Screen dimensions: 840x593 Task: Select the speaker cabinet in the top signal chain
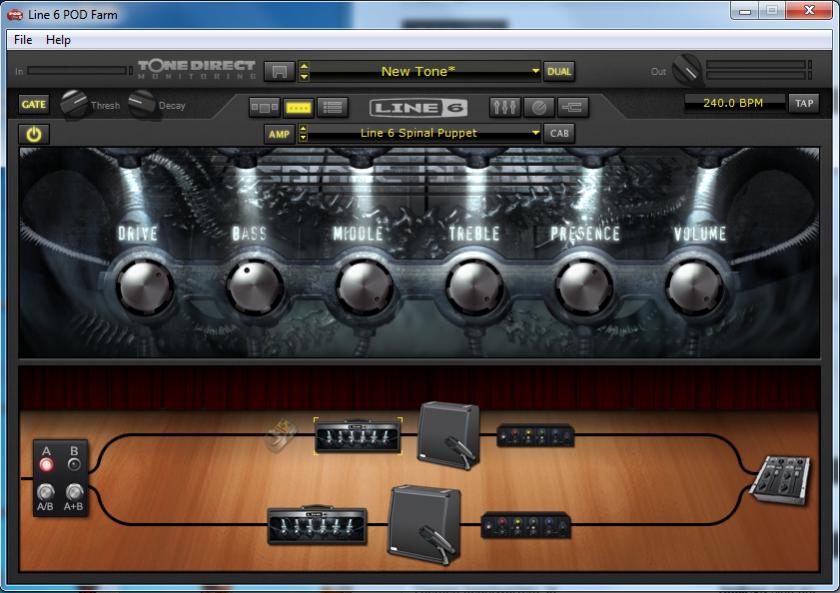[x=448, y=436]
